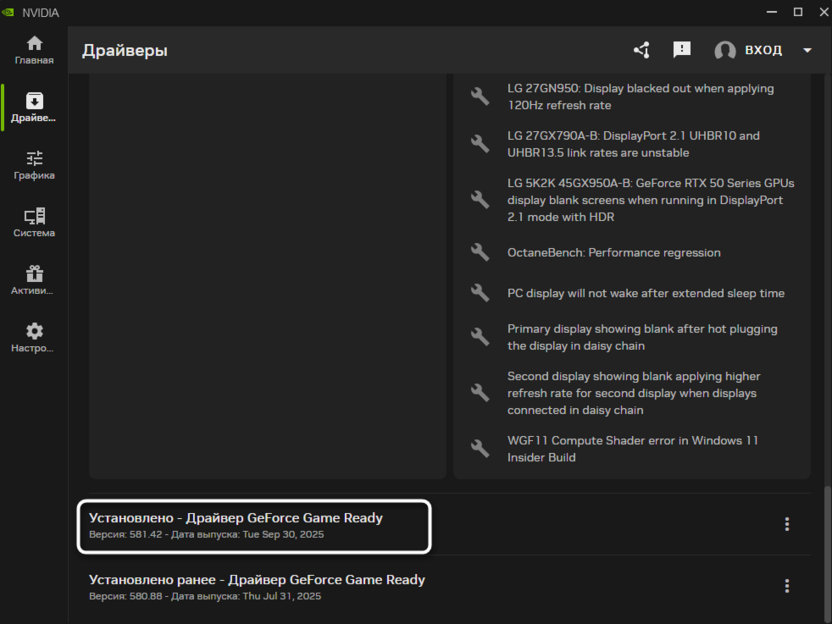Click Primary display showing blank text
Image resolution: width=832 pixels, height=624 pixels.
pyautogui.click(x=642, y=337)
